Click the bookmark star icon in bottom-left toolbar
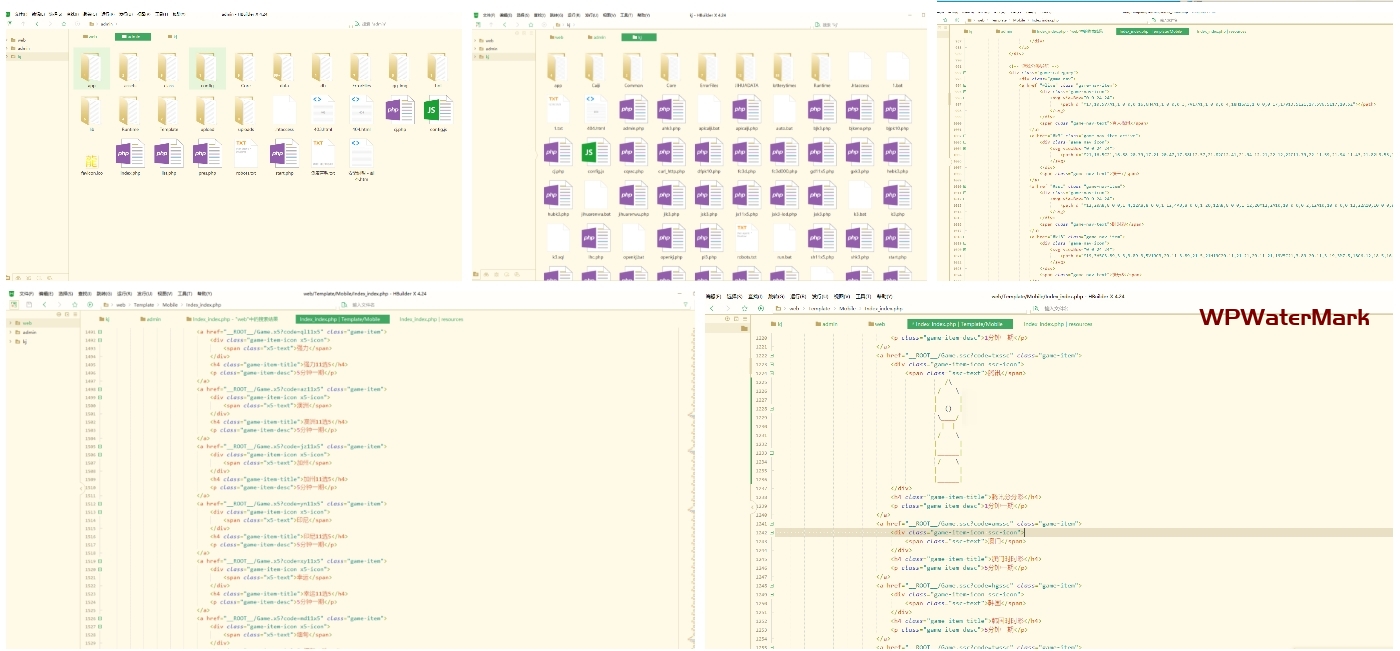 click(x=75, y=304)
